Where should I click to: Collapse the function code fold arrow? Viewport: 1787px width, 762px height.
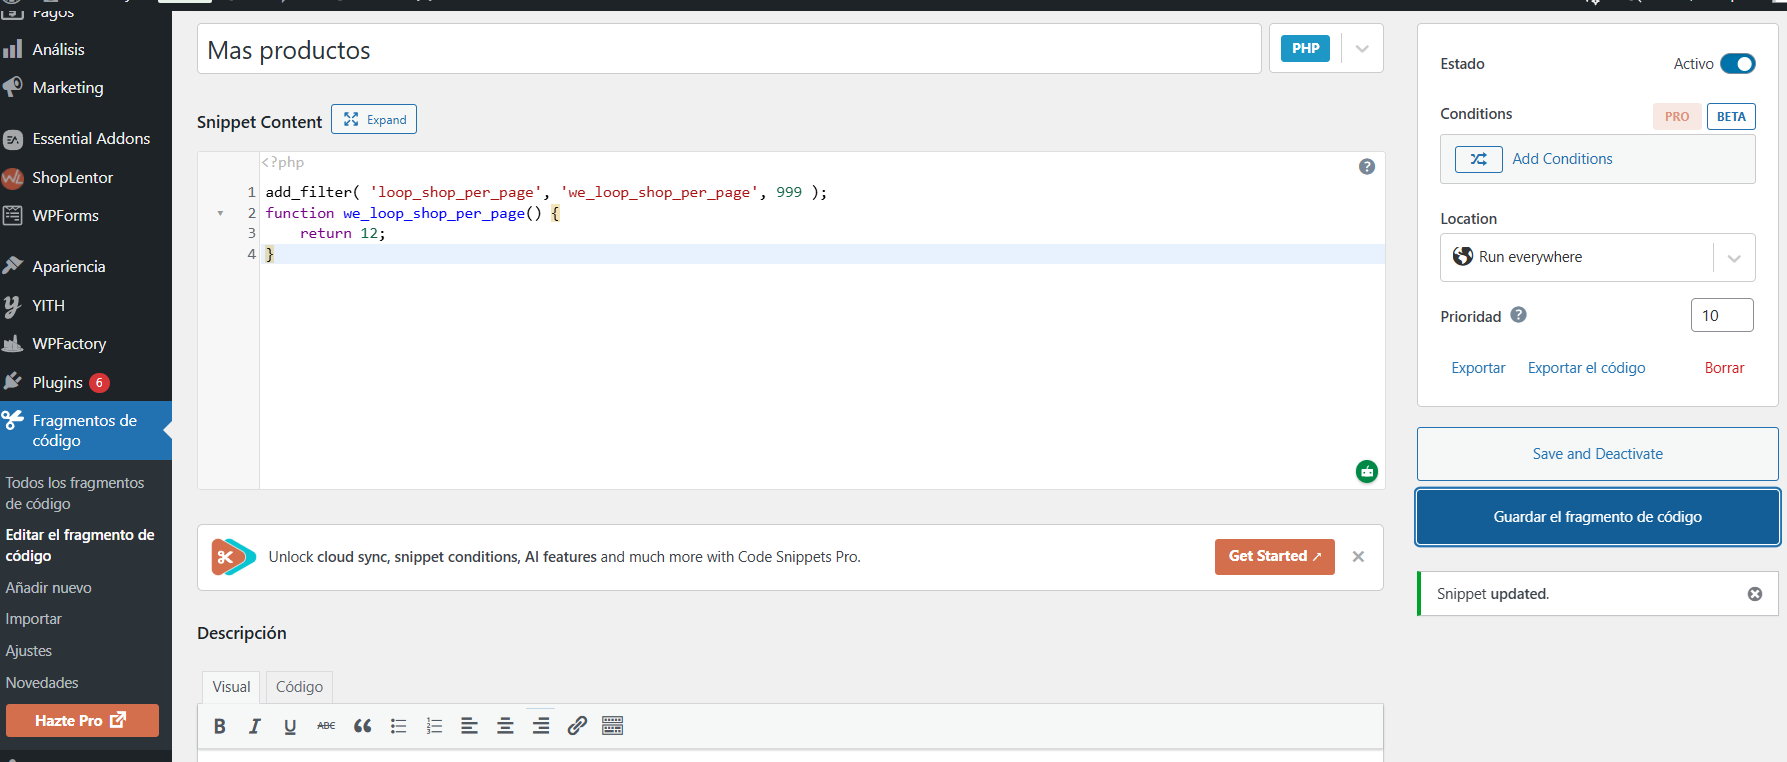(220, 213)
